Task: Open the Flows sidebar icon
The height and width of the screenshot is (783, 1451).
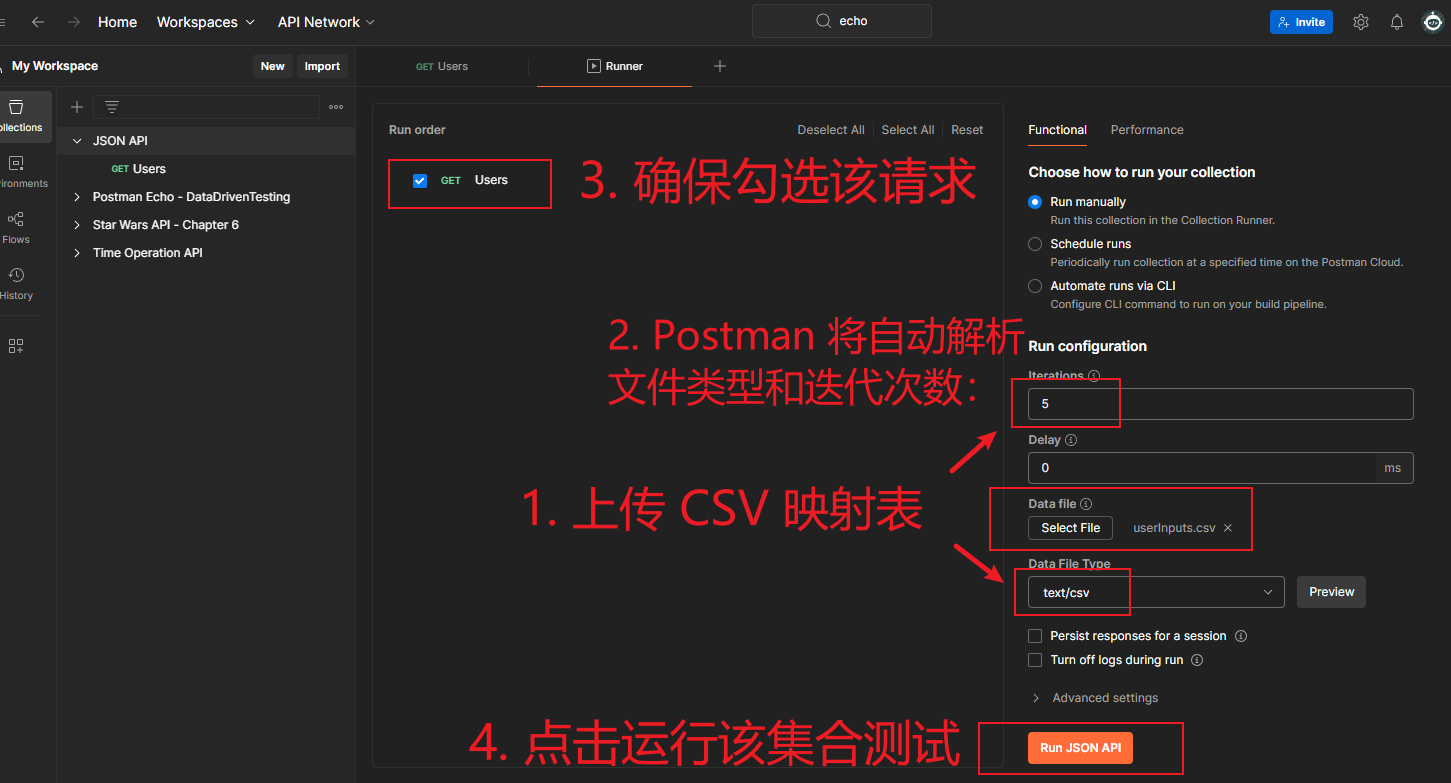Action: coord(17,228)
